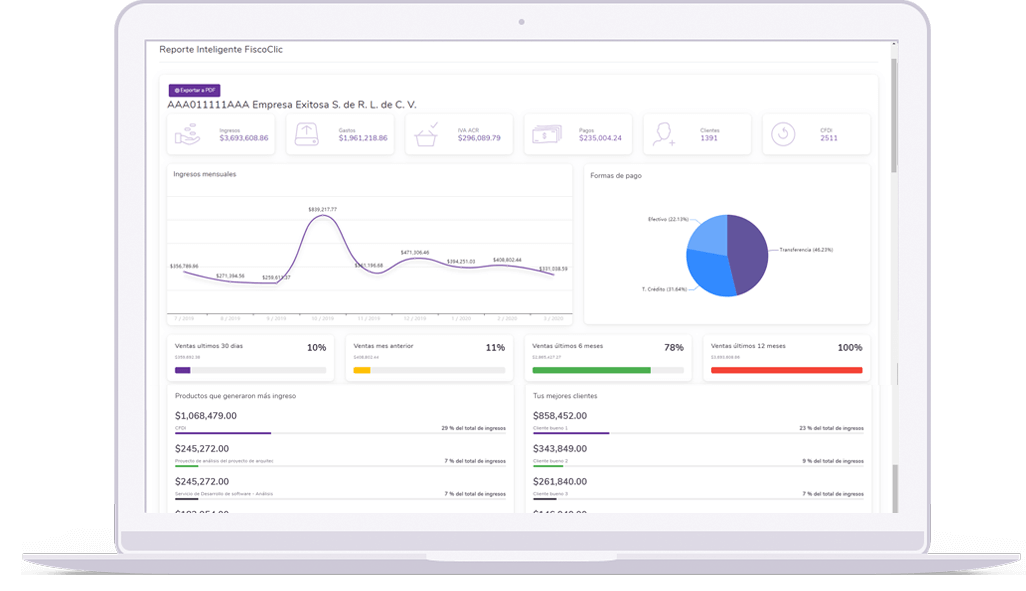
Task: Click the red Ventas últimos 12 meses bar
Action: tap(786, 370)
